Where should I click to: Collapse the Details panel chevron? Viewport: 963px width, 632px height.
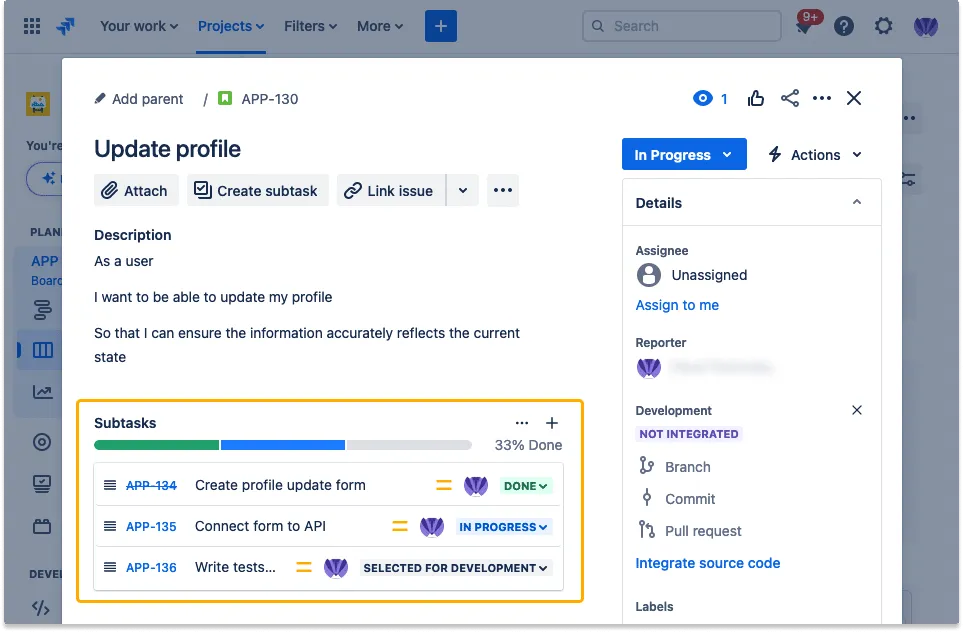click(857, 202)
